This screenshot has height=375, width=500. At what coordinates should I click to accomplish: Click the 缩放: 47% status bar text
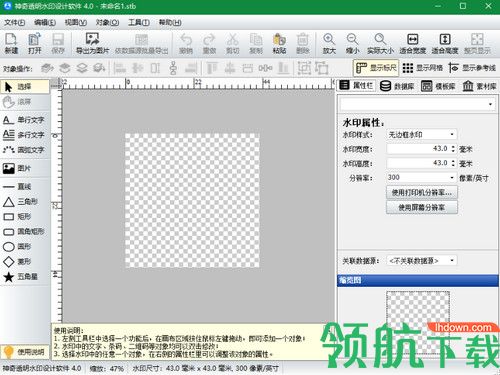[x=107, y=369]
